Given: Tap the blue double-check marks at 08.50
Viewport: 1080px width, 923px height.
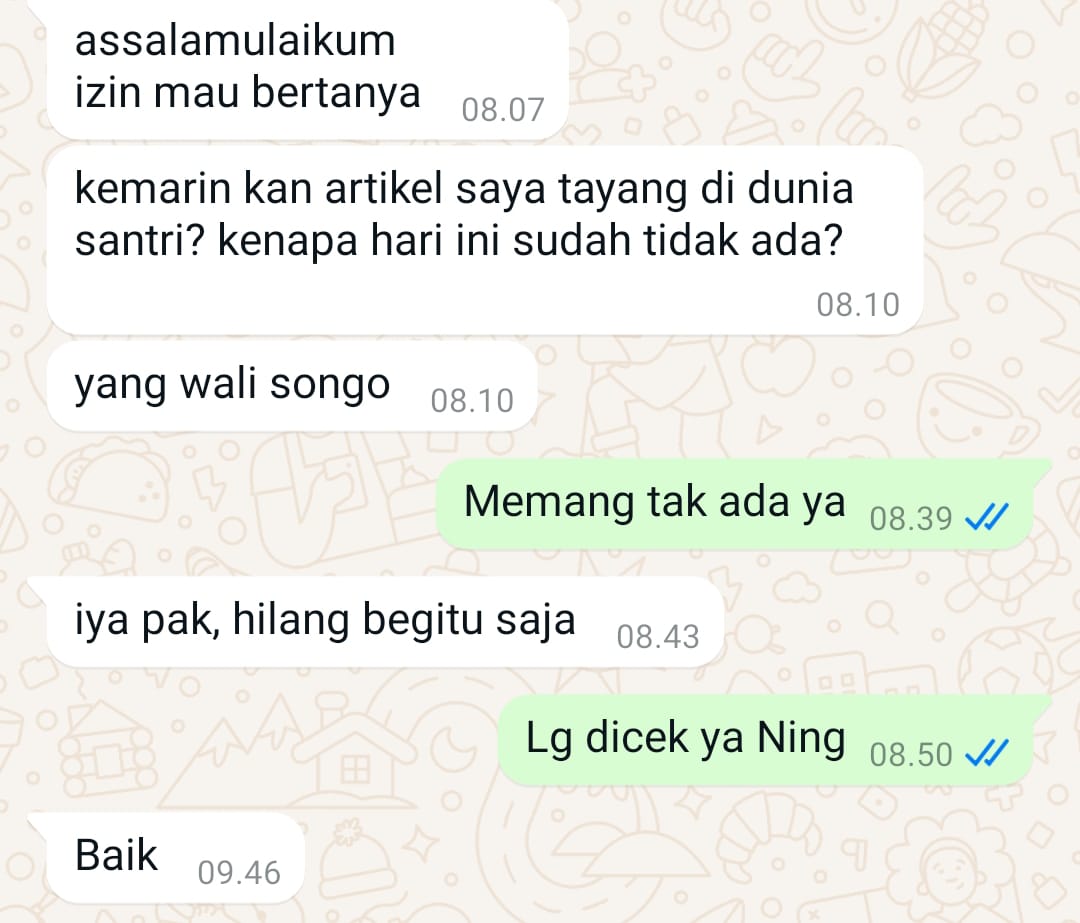Looking at the screenshot, I should point(986,753).
